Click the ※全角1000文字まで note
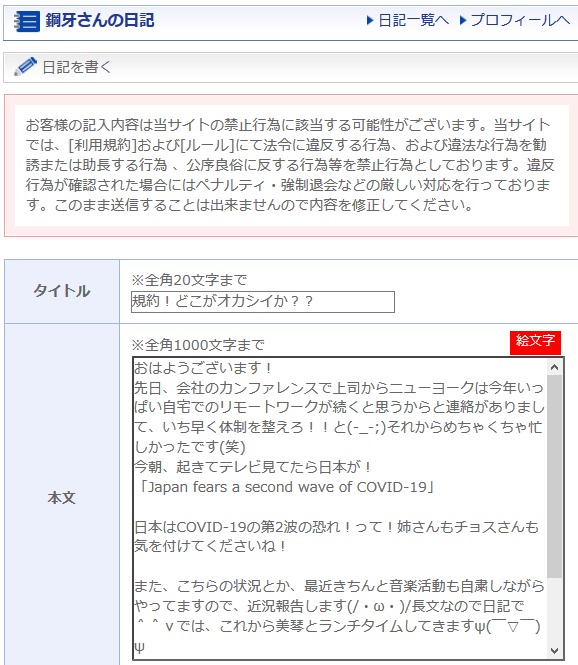Viewport: 578px width, 665px height. (x=198, y=345)
